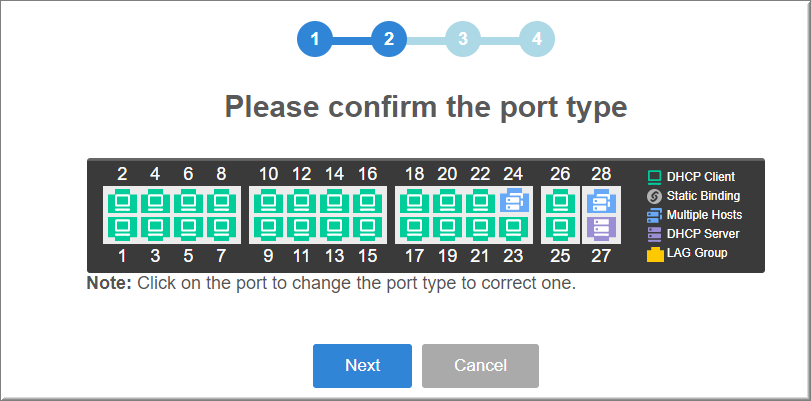Image resolution: width=811 pixels, height=401 pixels.
Task: Select wizard step 3 circle
Action: (463, 39)
